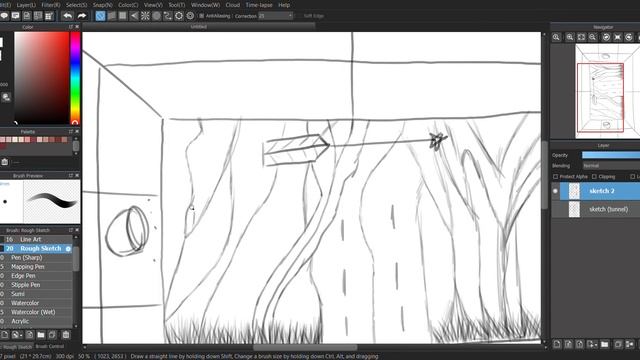Viewport: 640px width, 360px height.
Task: Open the Blending mode dropdown showing Normal
Action: click(611, 166)
